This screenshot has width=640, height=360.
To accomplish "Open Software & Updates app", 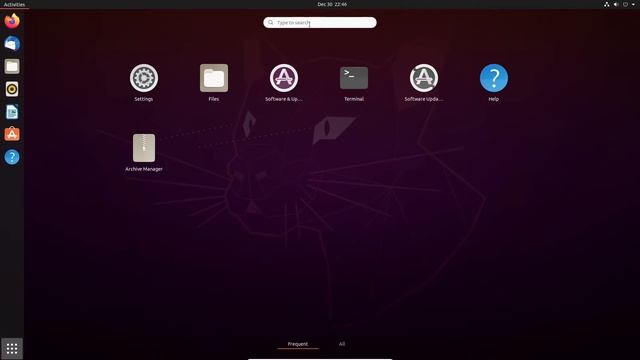I will [284, 78].
